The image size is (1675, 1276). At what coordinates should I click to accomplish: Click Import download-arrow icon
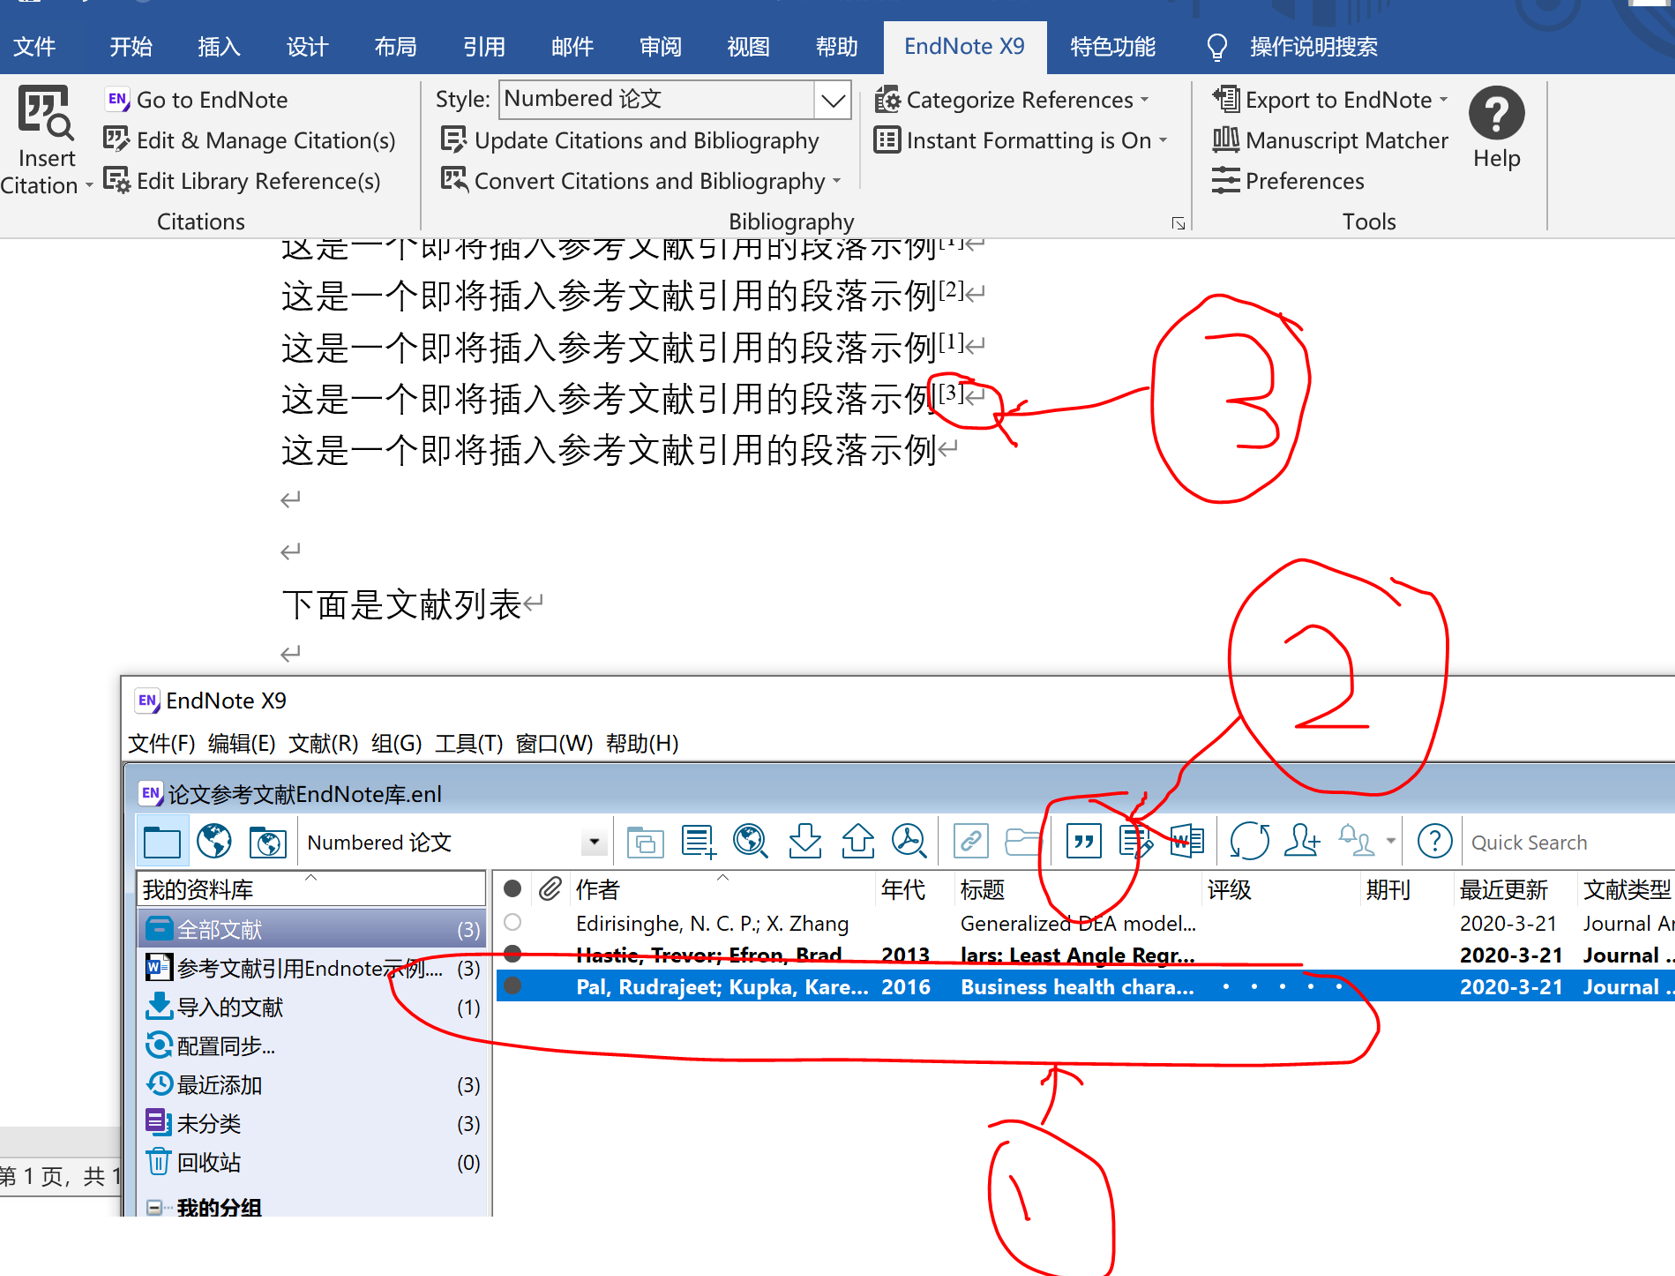[804, 842]
